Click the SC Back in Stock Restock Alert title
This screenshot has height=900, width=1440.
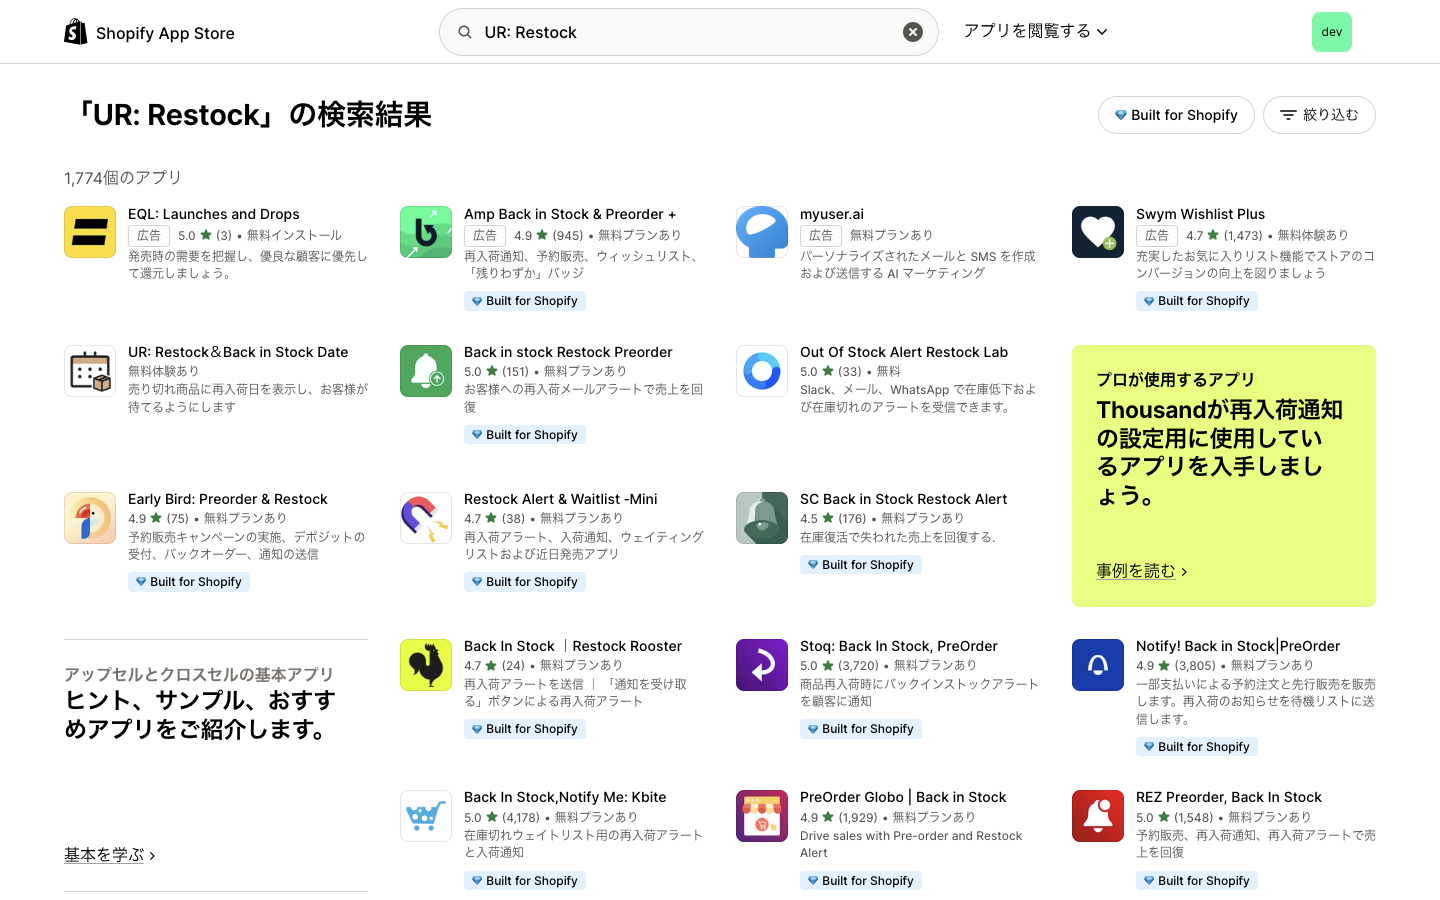tap(904, 499)
